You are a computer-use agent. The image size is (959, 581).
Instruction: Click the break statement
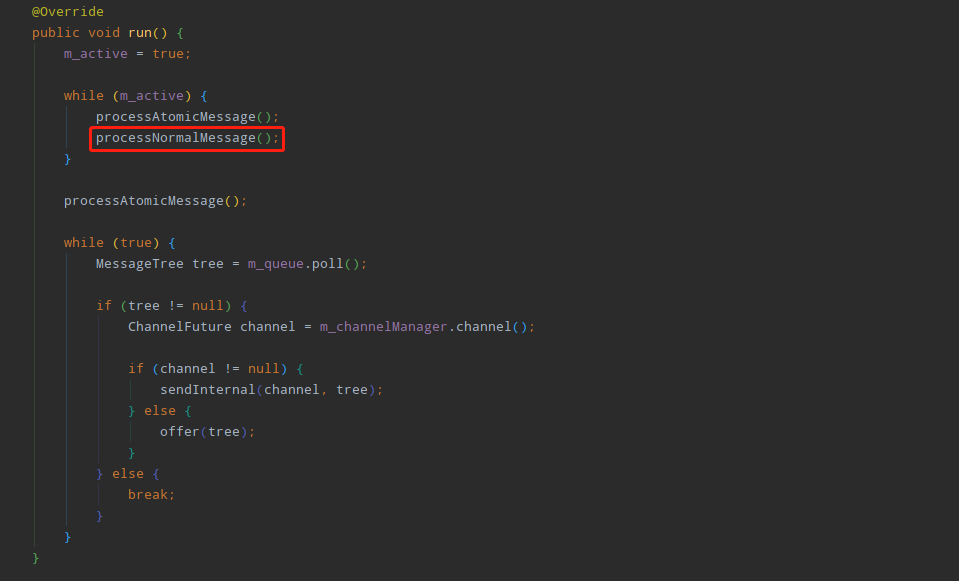(148, 495)
